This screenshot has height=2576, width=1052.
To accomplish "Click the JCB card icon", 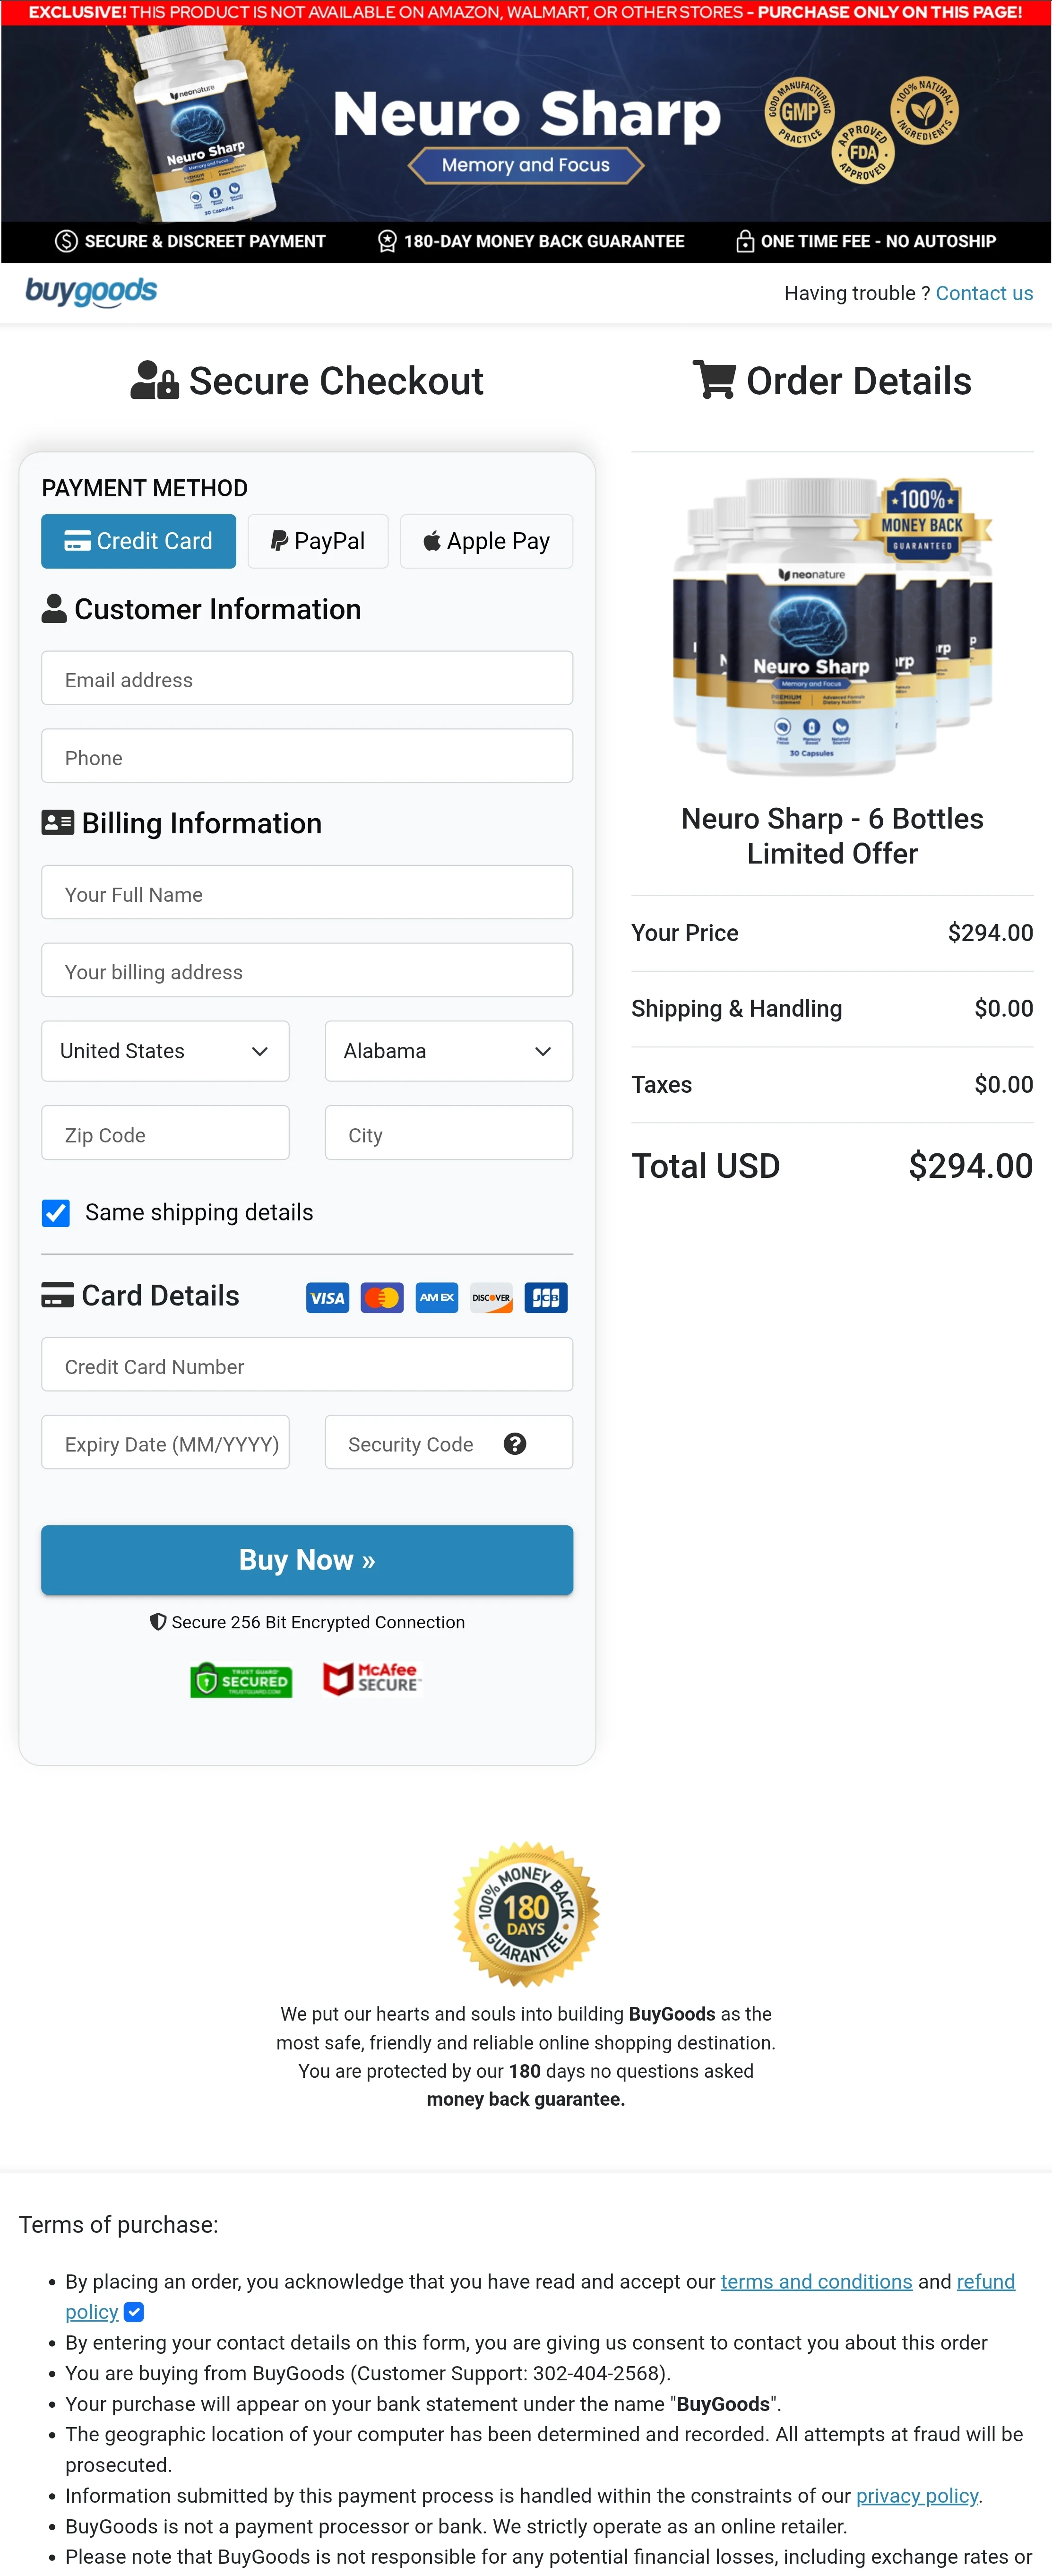I will (545, 1297).
